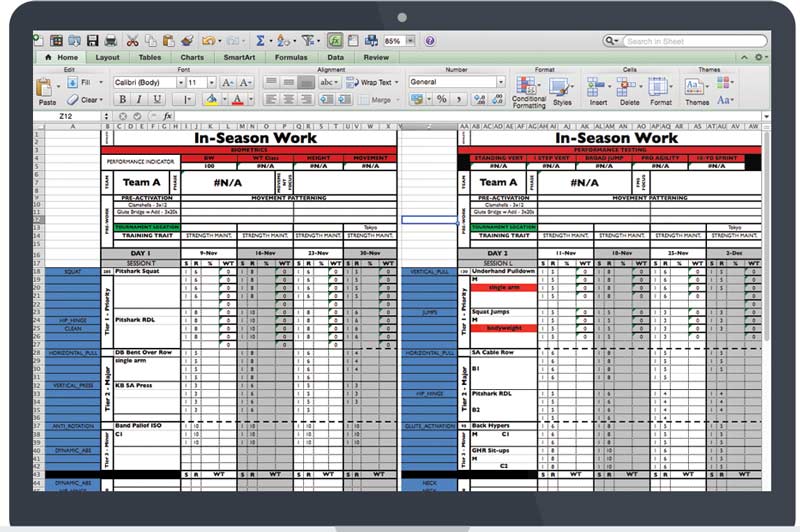Open the font size 11 dropdown

211,82
